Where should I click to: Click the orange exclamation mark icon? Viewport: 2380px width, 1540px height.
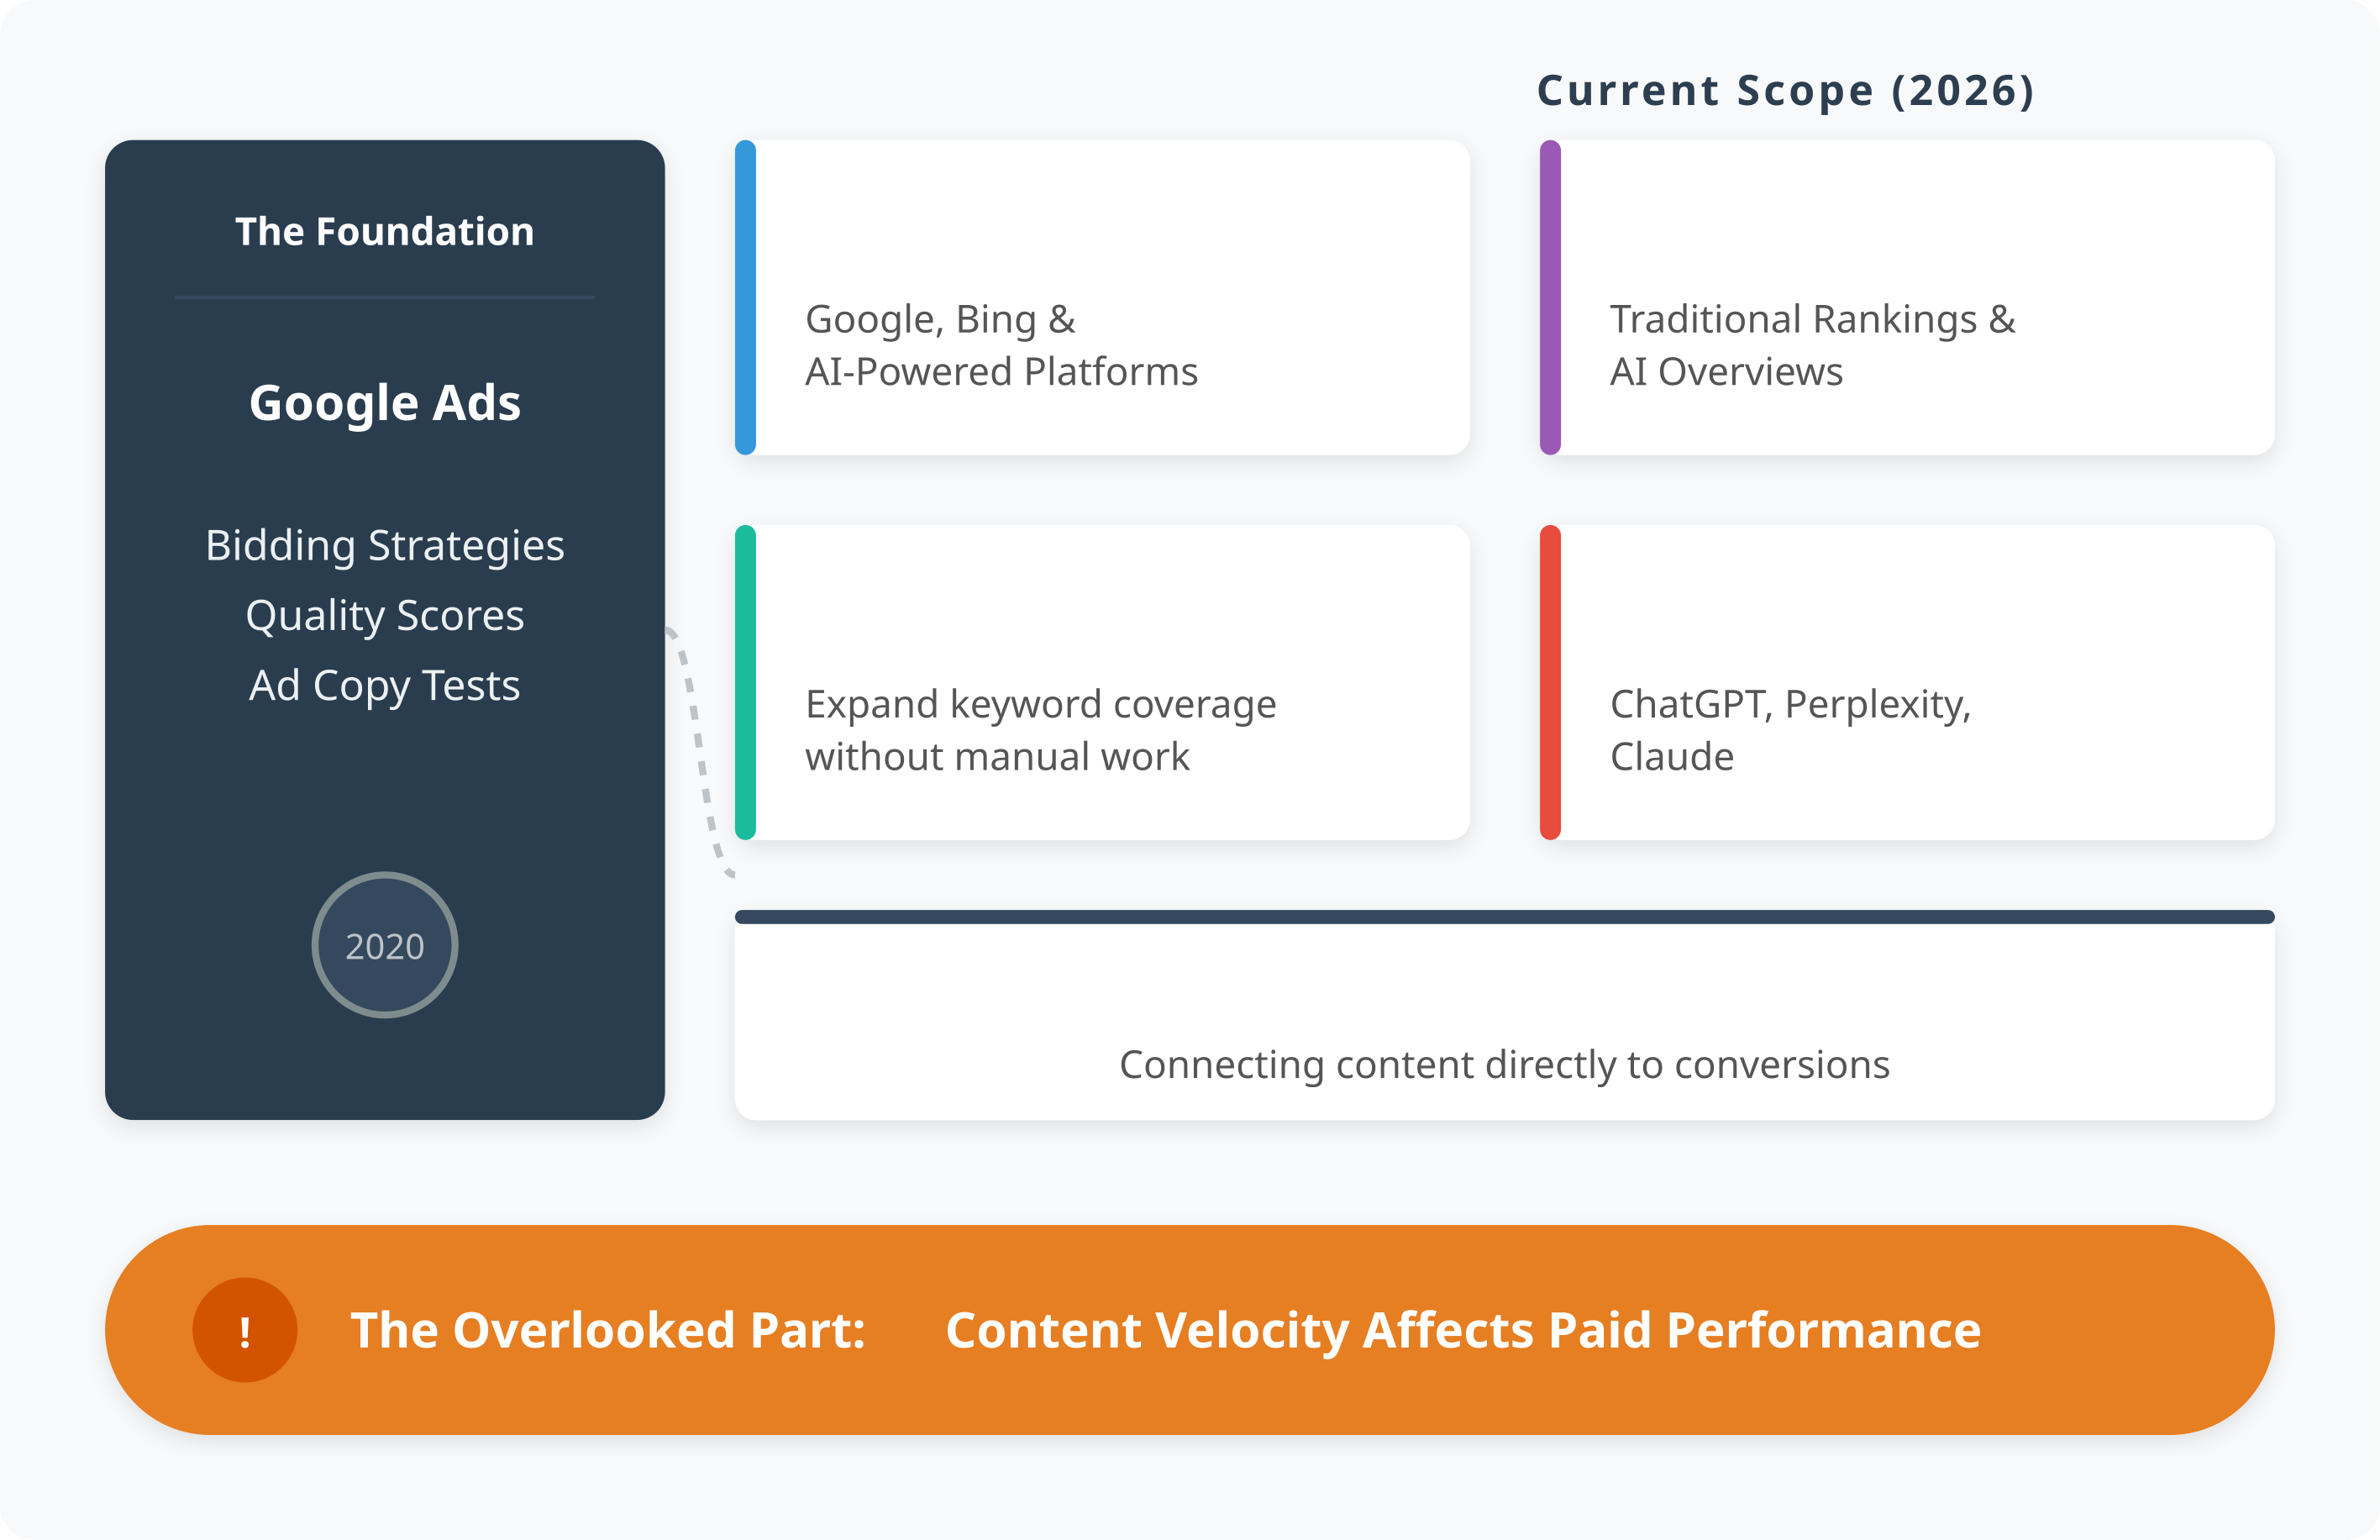pyautogui.click(x=245, y=1330)
